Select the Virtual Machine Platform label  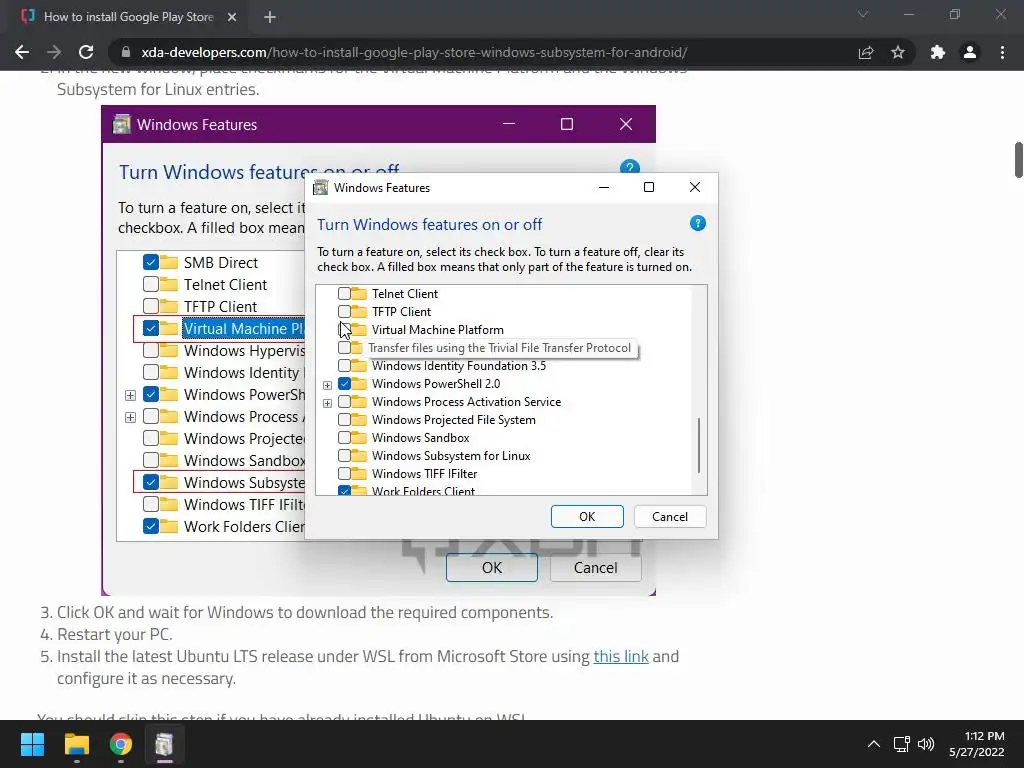click(x=438, y=330)
